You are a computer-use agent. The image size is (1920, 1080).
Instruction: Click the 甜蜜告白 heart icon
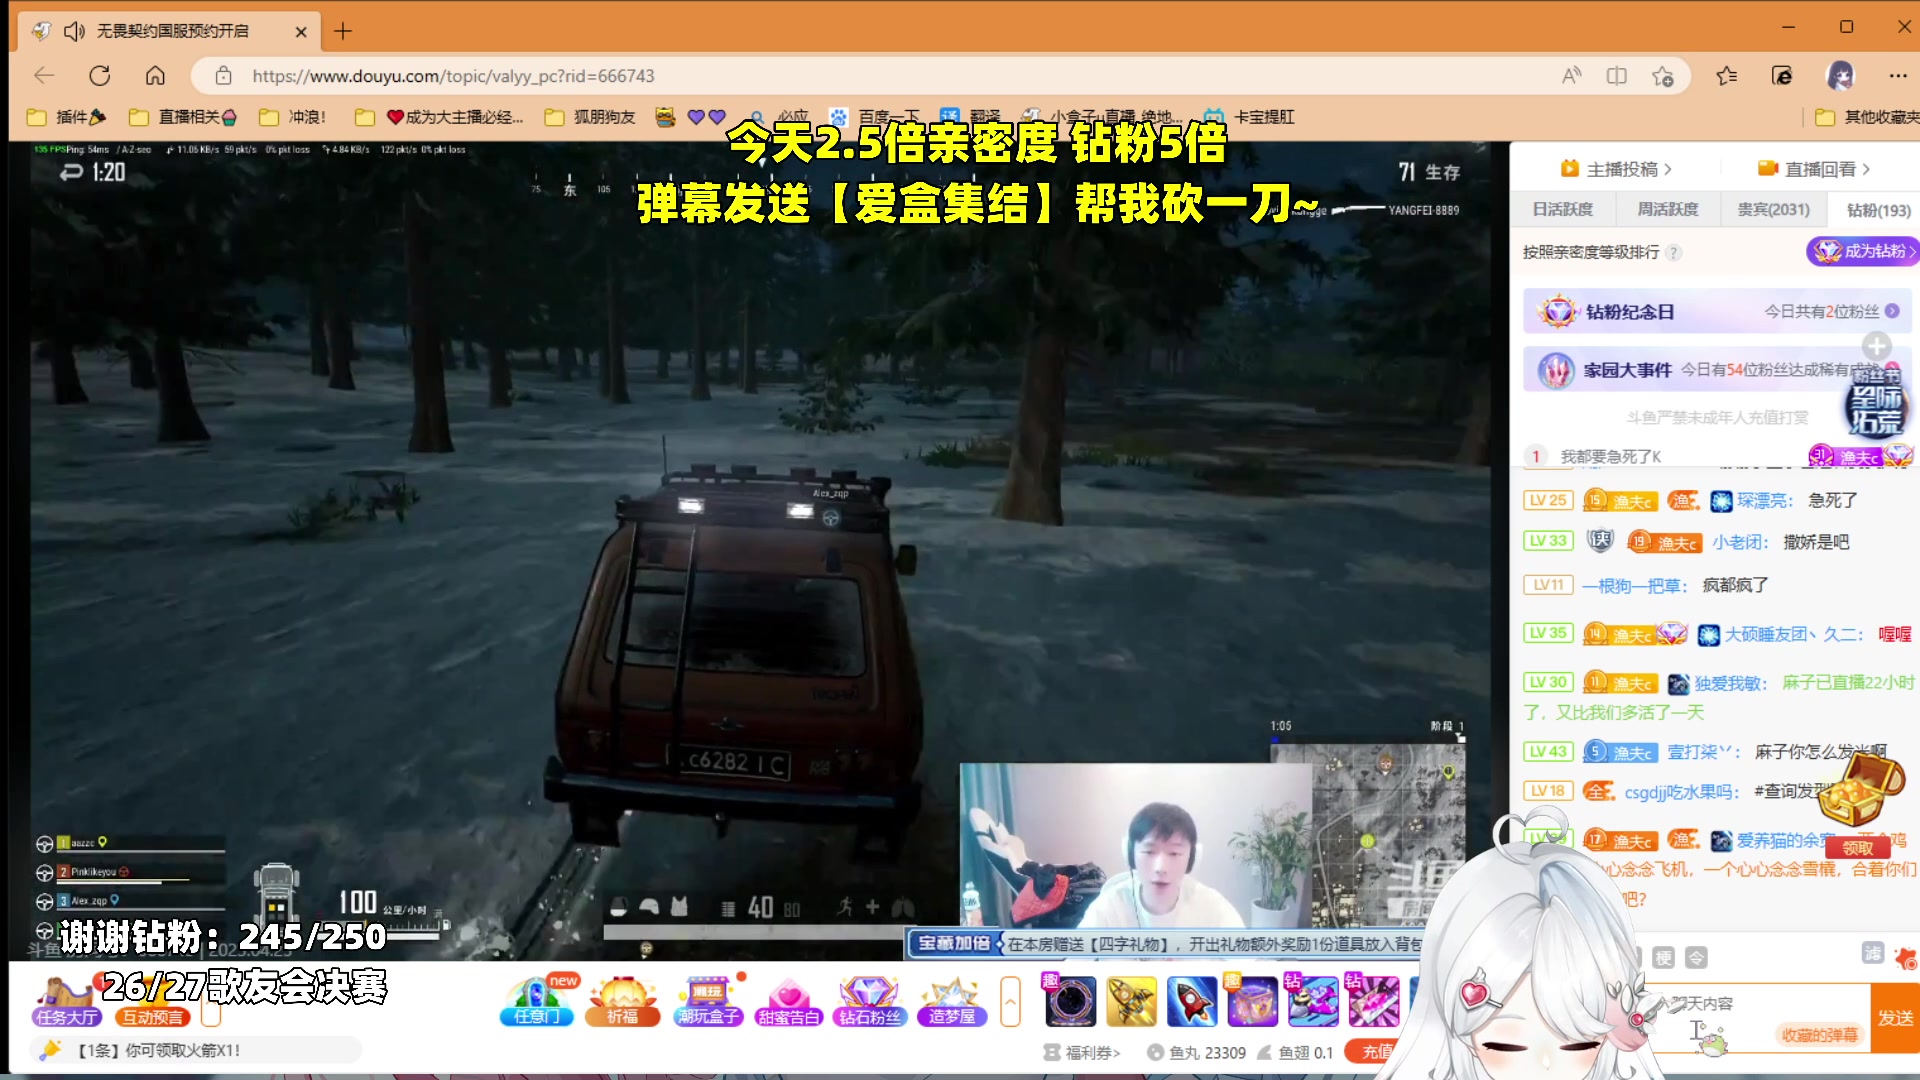pyautogui.click(x=789, y=1001)
